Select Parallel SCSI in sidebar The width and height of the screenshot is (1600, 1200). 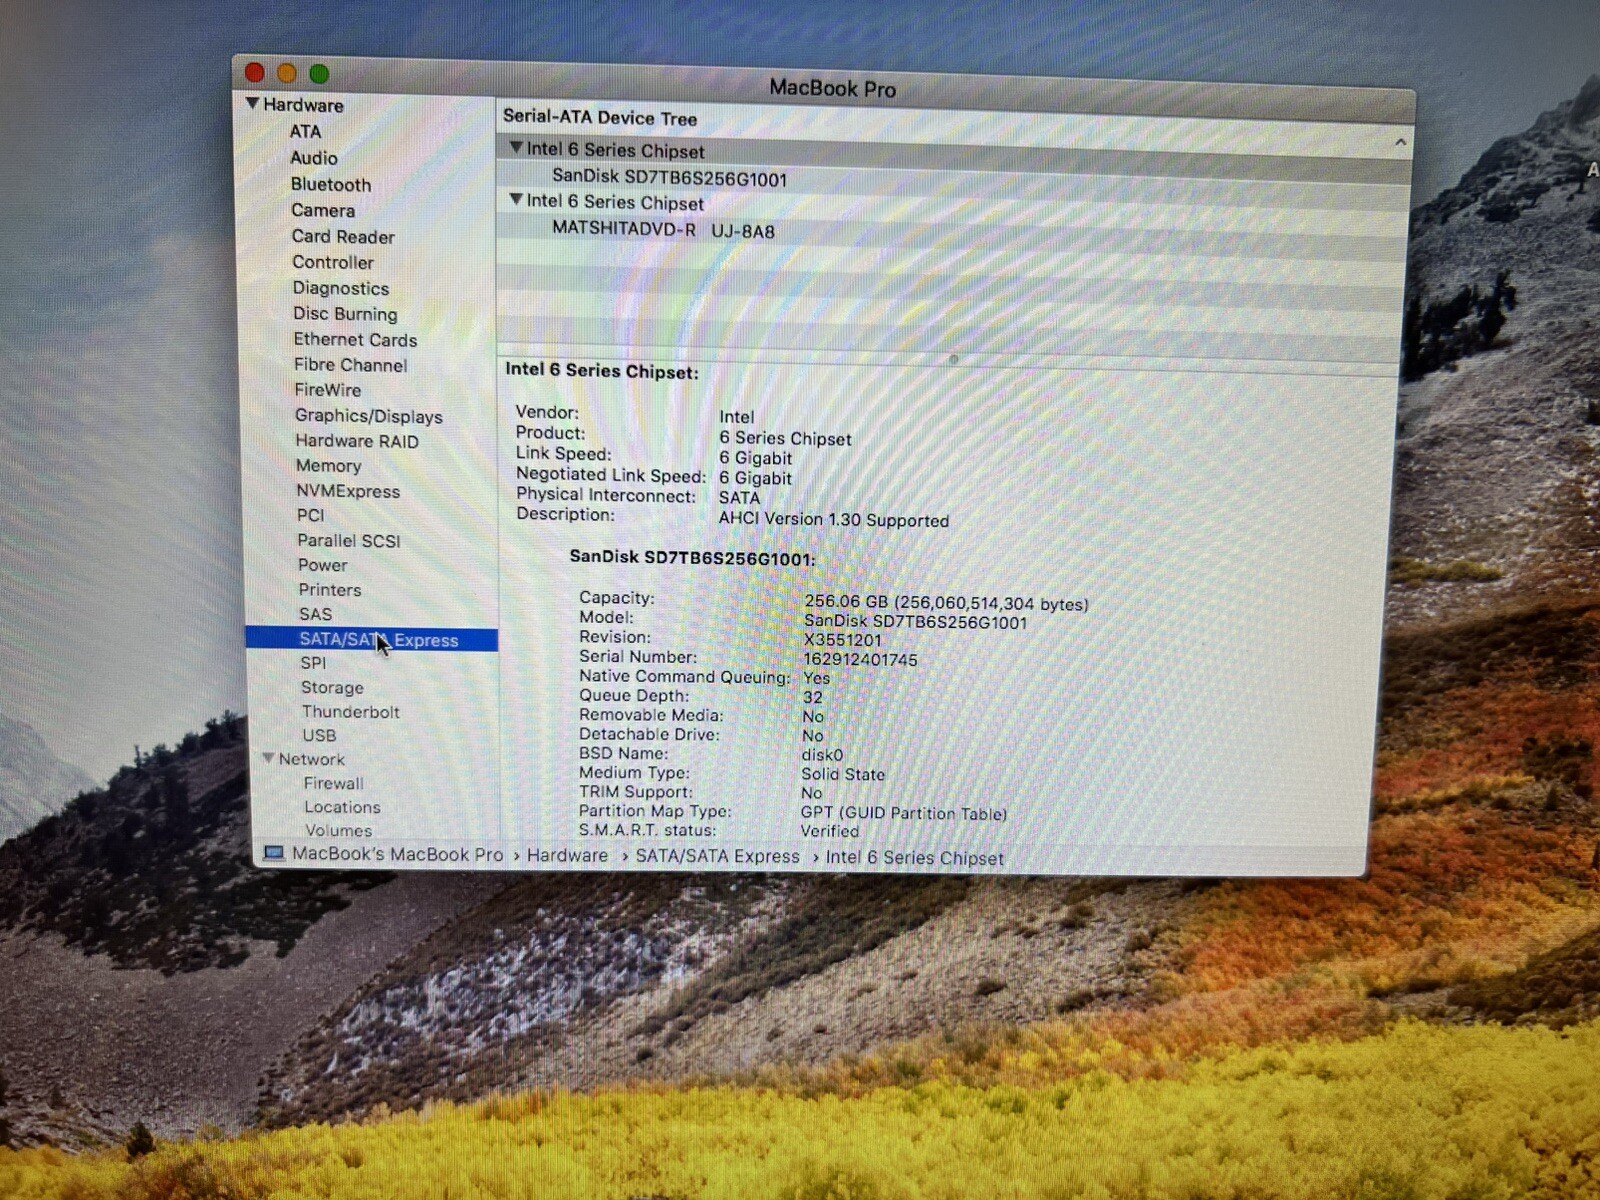click(x=348, y=540)
